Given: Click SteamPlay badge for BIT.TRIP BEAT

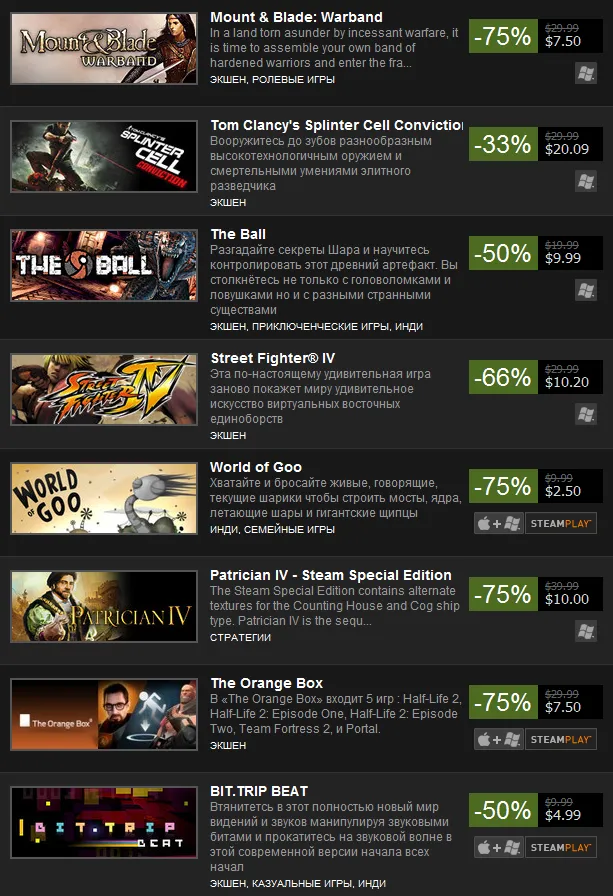Looking at the screenshot, I should (x=561, y=847).
